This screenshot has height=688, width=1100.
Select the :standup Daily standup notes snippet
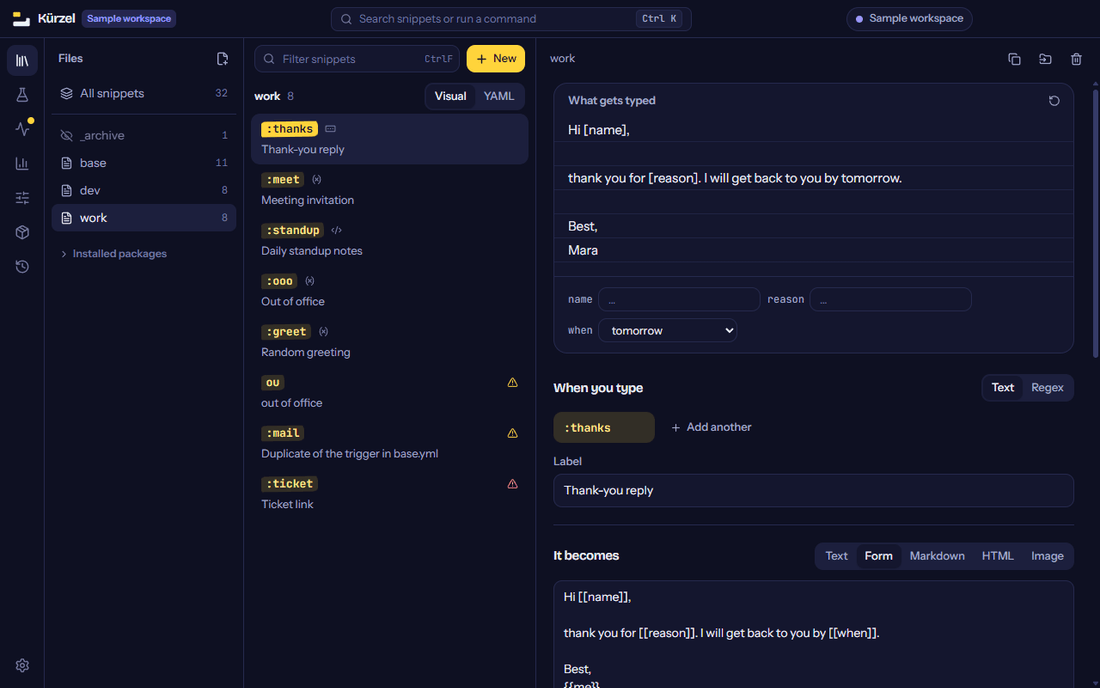coord(389,241)
